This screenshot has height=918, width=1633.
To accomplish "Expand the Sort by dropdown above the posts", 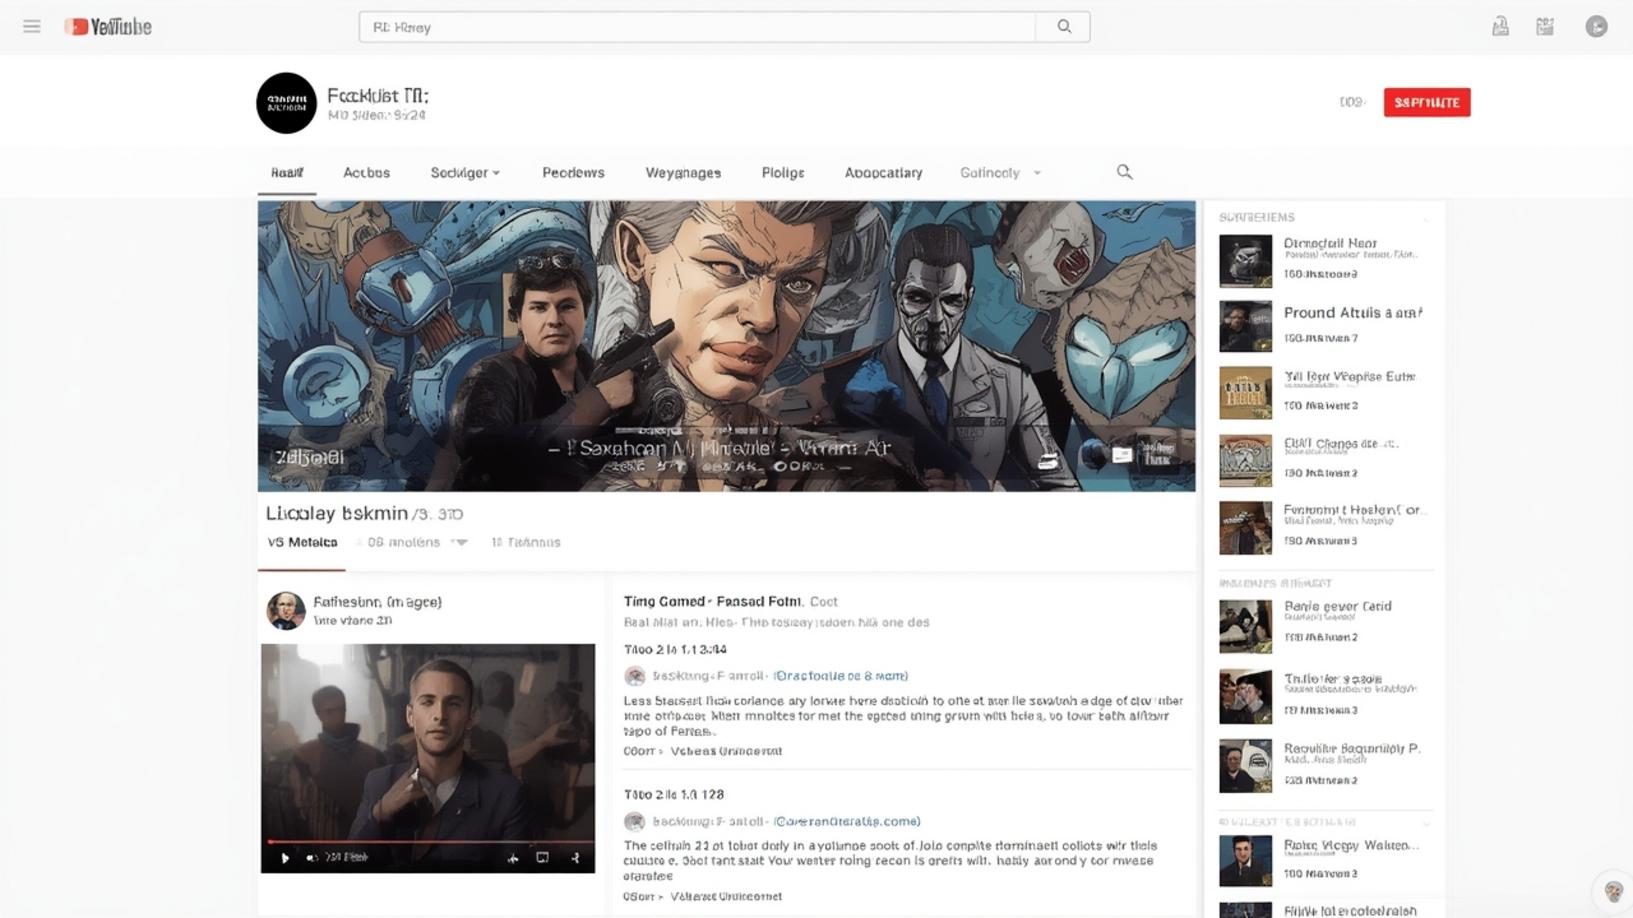I will pos(461,542).
